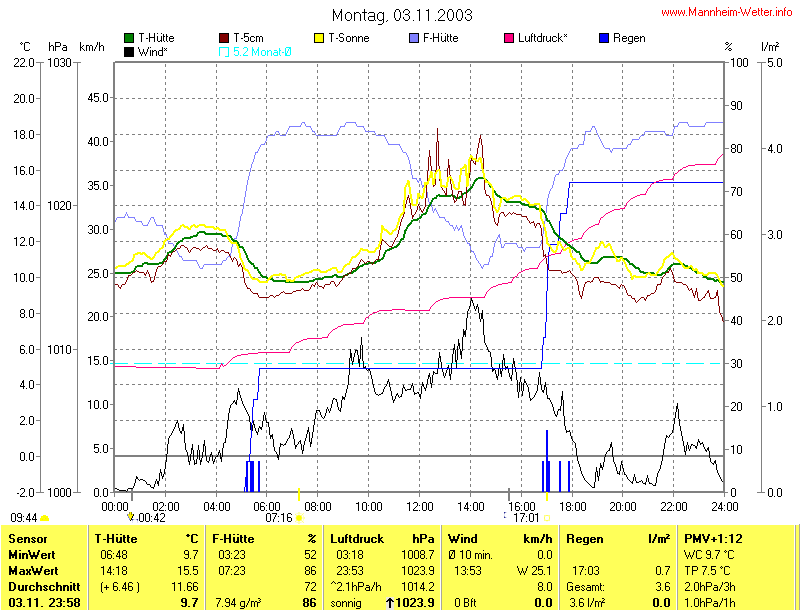Click the moon marker at 00:42
The height and width of the screenshot is (610, 800).
pos(130,518)
